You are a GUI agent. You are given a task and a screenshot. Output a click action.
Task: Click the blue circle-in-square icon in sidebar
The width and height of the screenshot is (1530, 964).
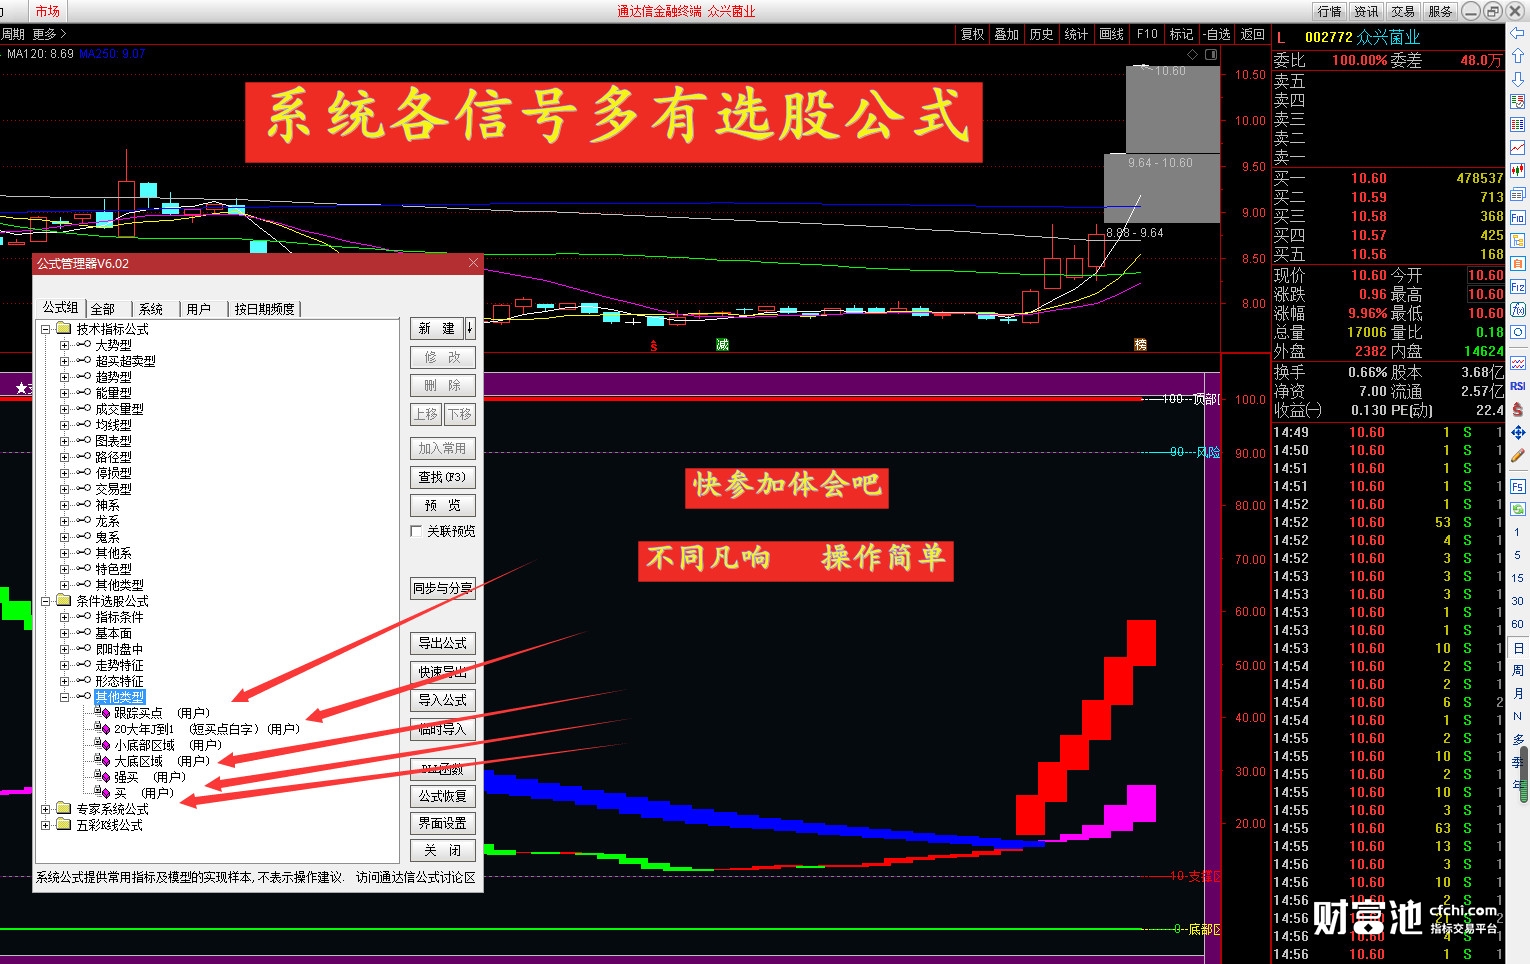pos(1517,331)
